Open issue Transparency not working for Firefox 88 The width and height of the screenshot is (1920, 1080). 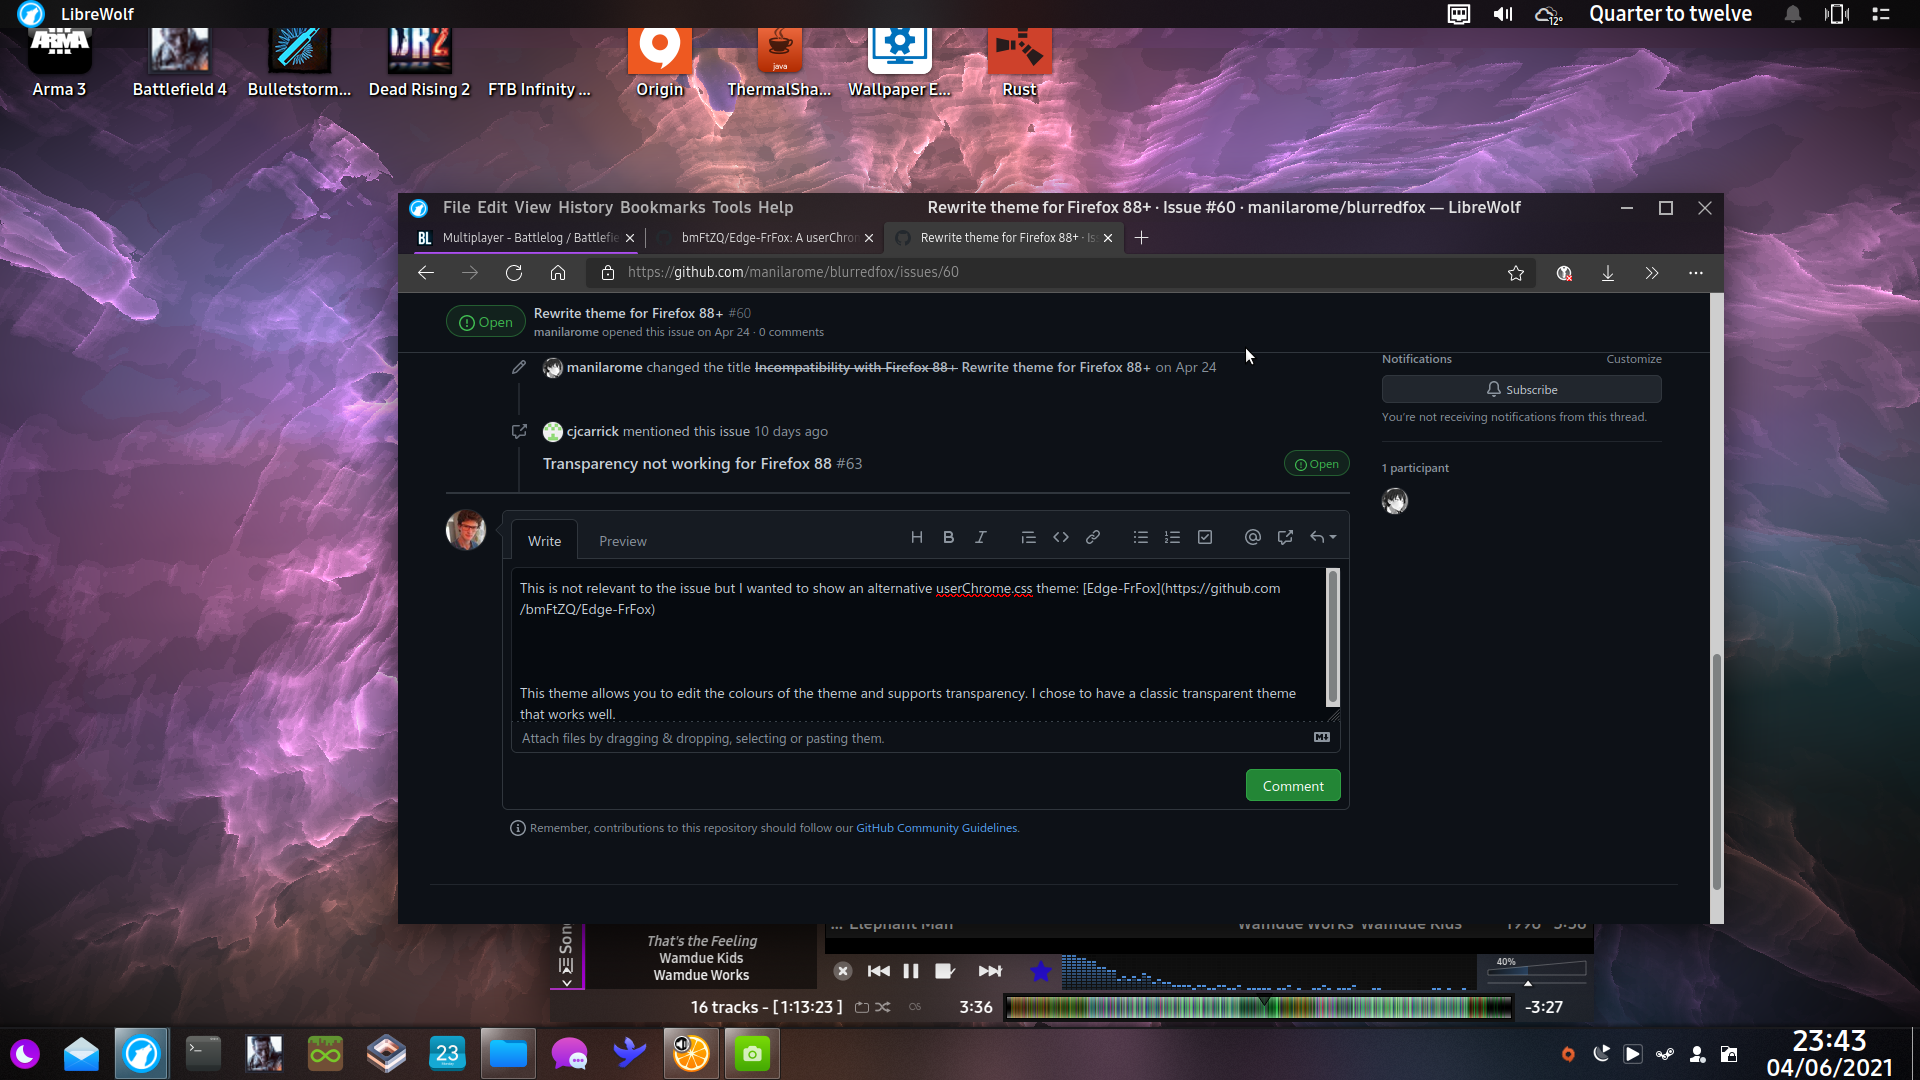click(x=687, y=463)
